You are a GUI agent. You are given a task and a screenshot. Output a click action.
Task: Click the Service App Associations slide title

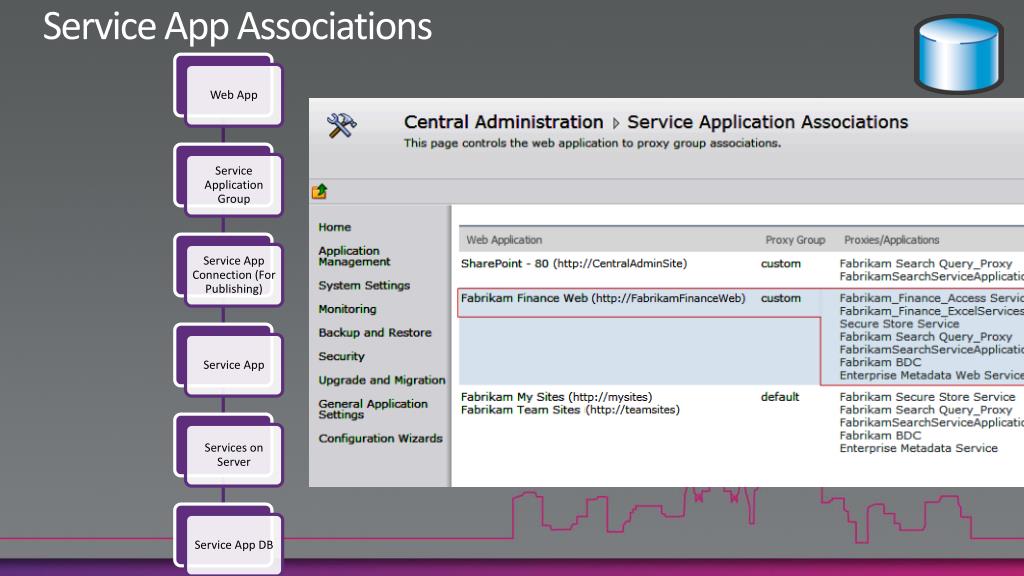pyautogui.click(x=237, y=27)
